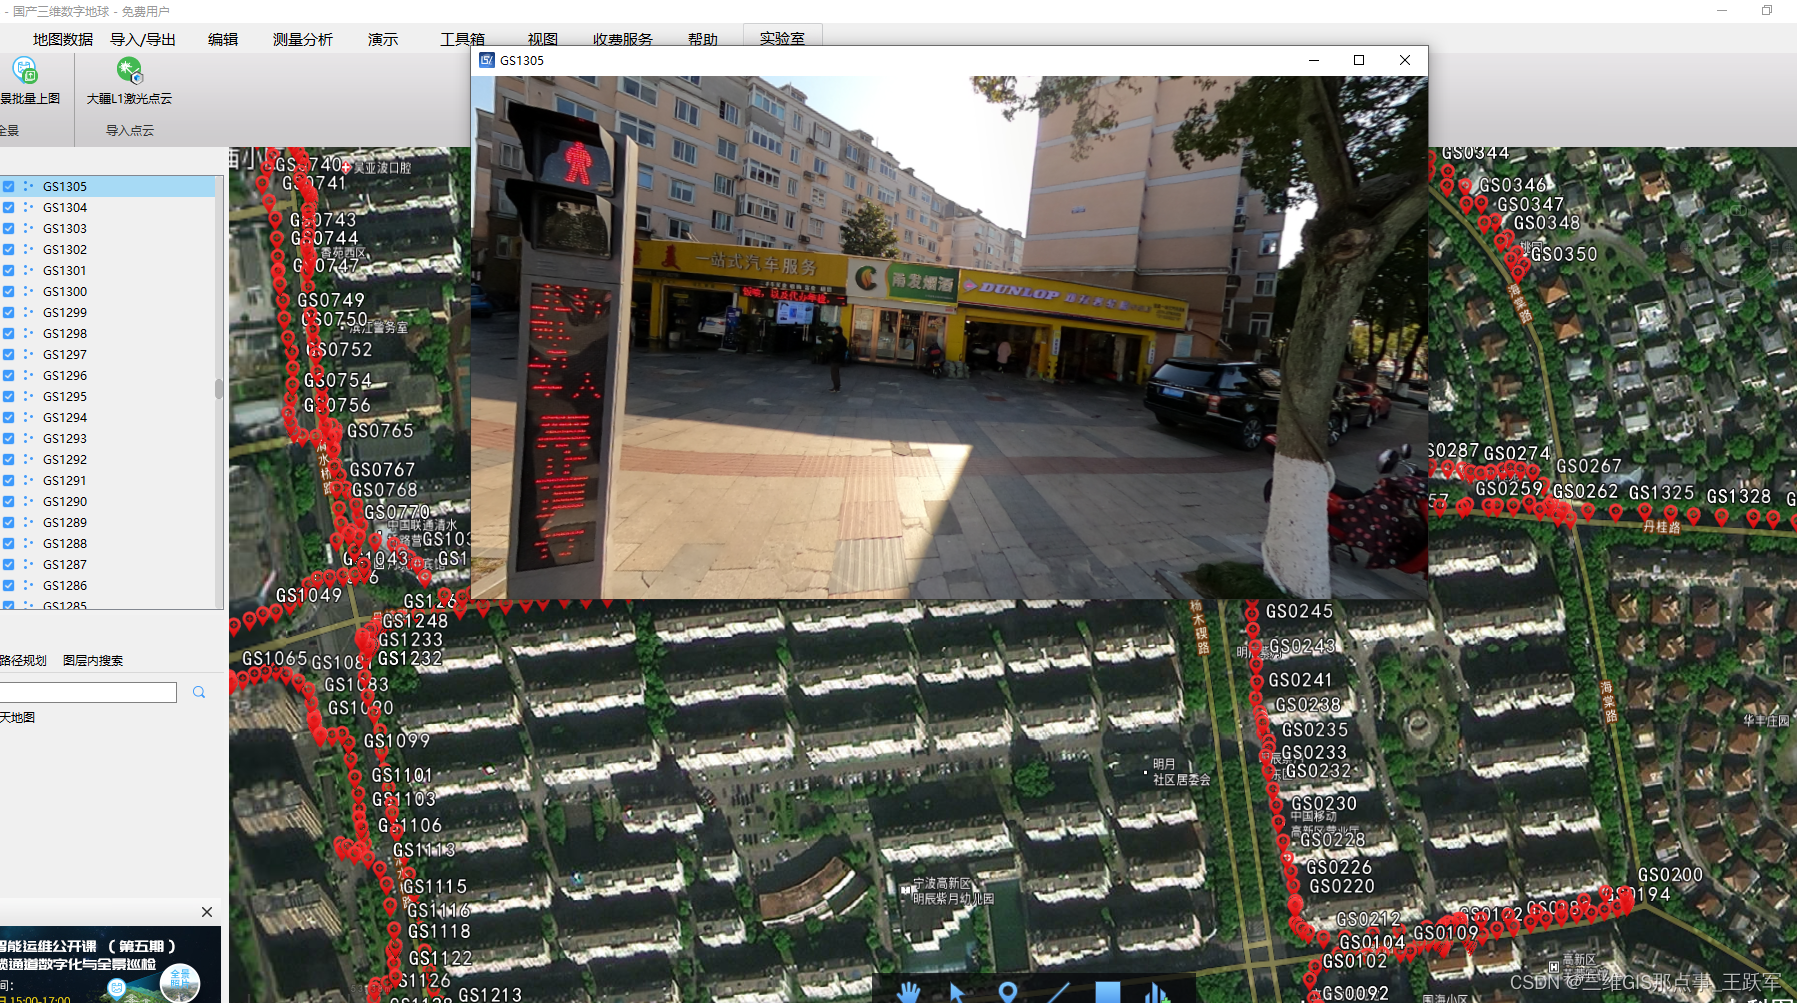Select the arrow pointer tool on map toolbar
Viewport: 1797px width, 1003px height.
click(957, 992)
